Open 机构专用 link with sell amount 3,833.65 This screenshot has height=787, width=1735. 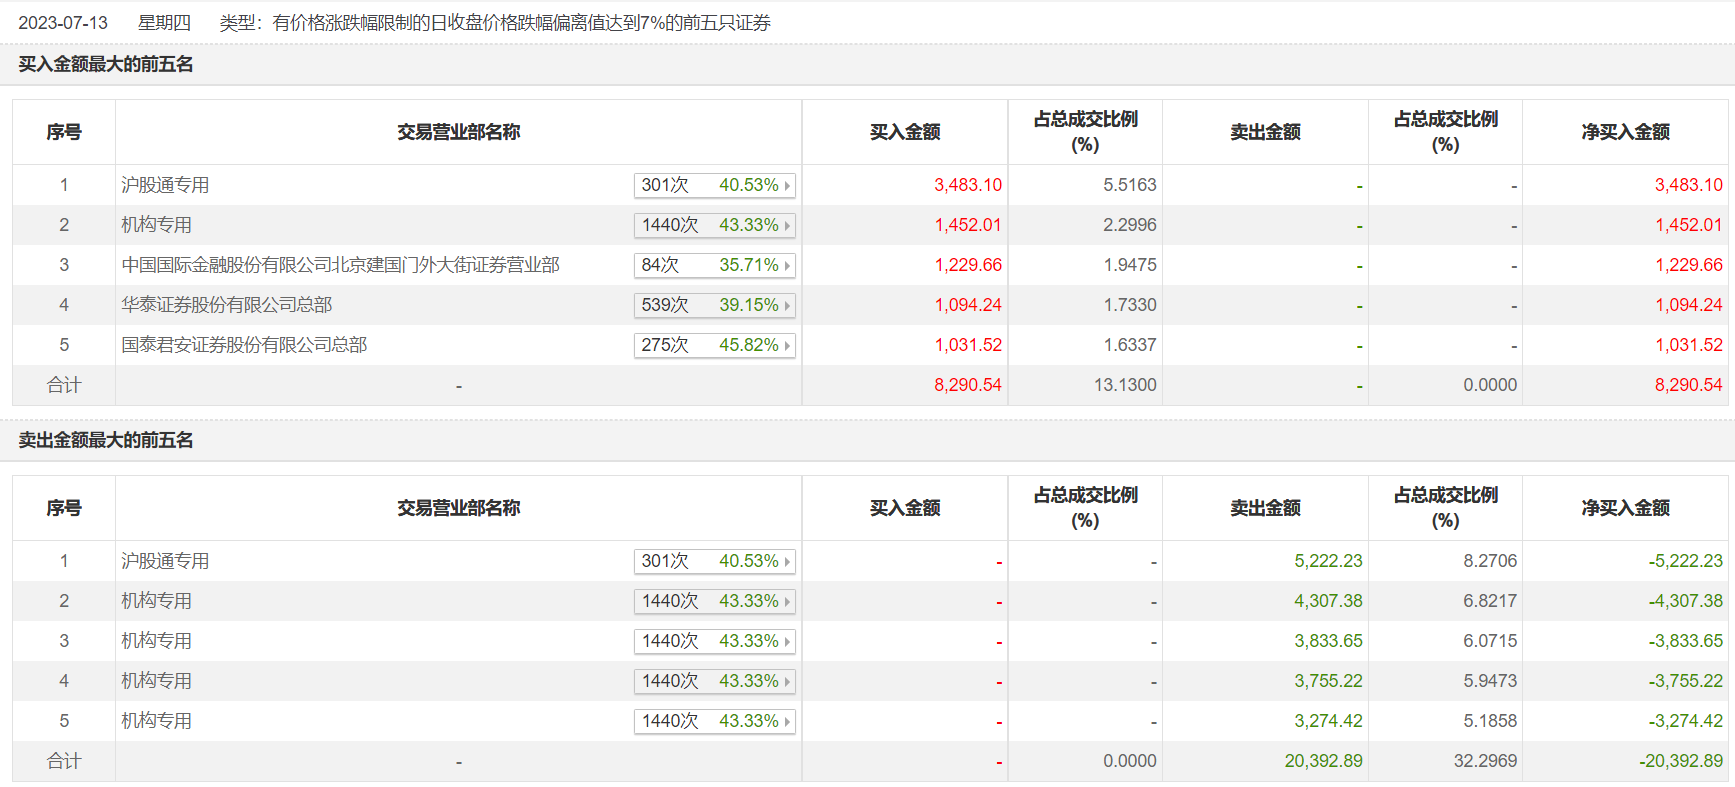click(156, 641)
